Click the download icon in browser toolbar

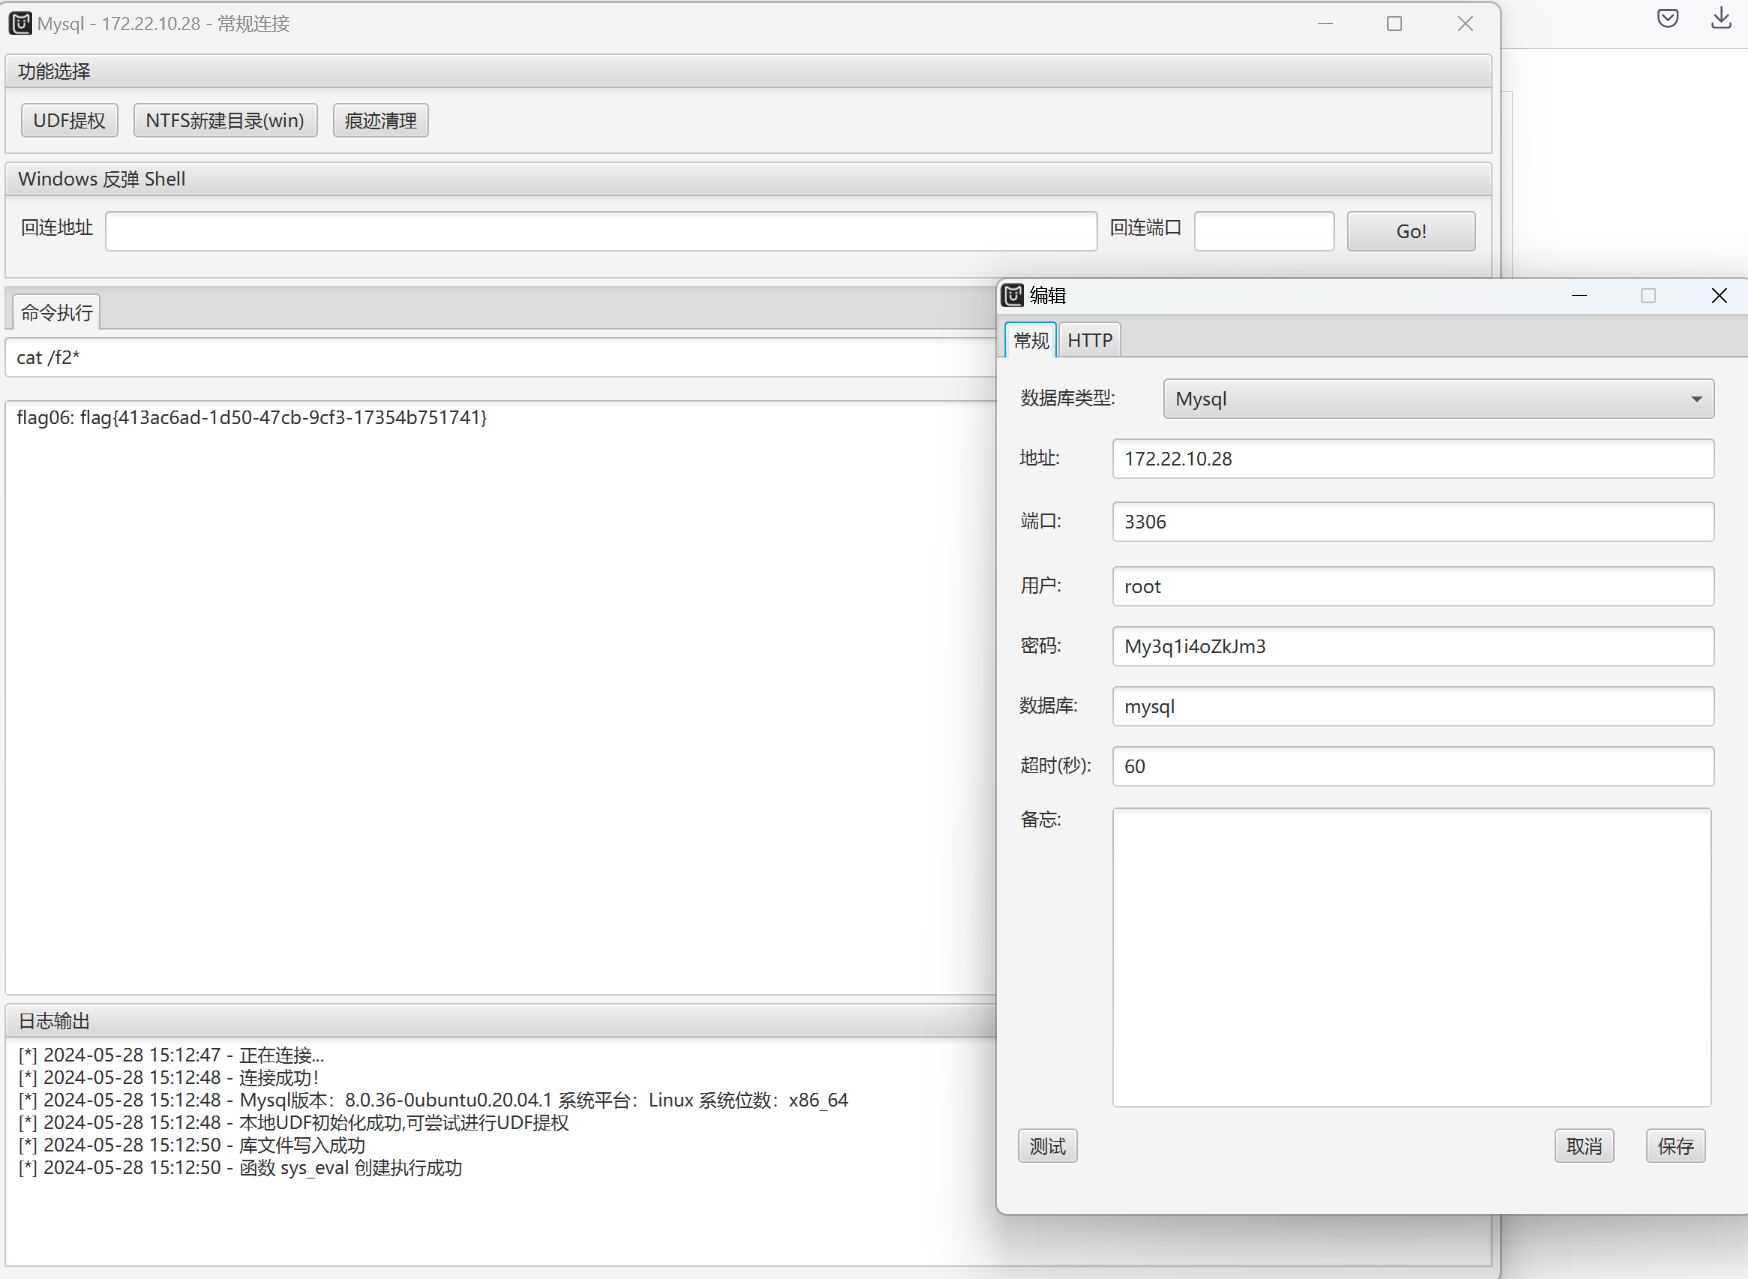tap(1720, 18)
